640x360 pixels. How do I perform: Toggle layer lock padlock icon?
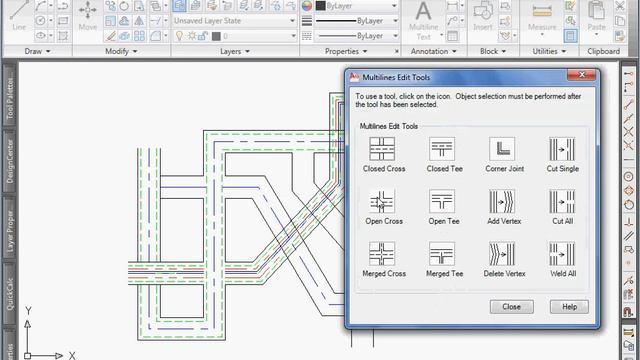point(203,36)
